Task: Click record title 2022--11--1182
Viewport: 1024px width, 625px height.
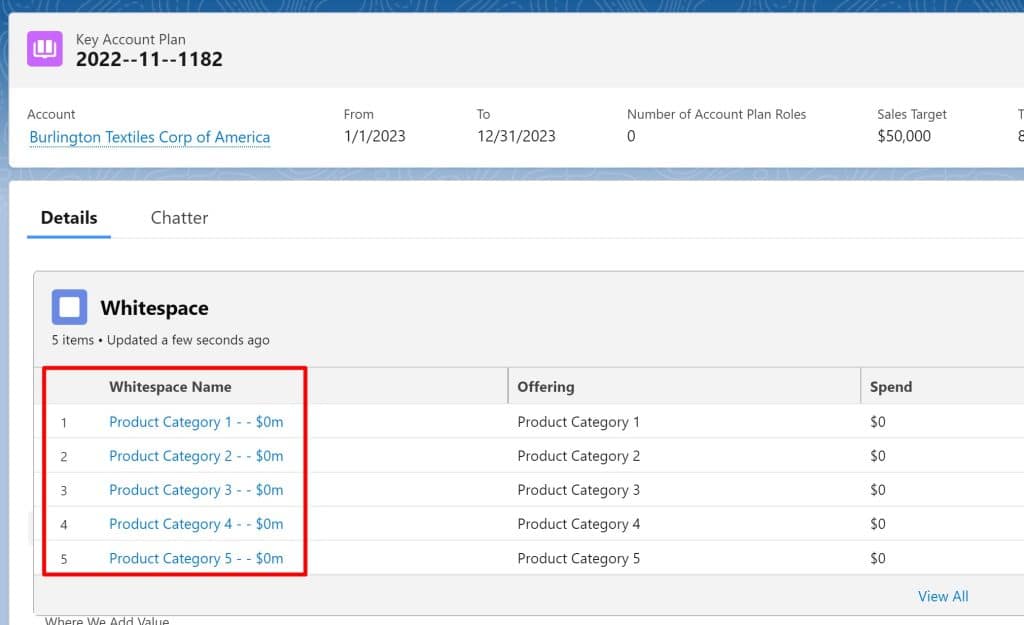Action: (149, 59)
